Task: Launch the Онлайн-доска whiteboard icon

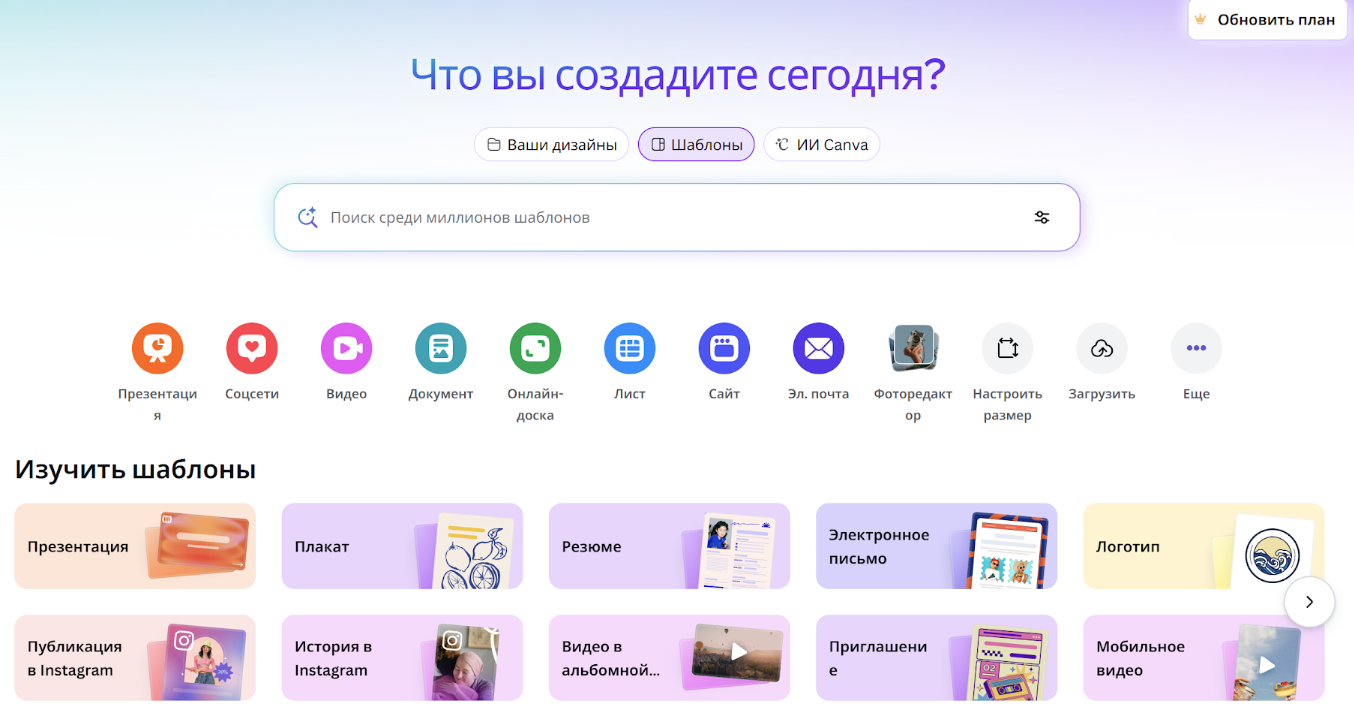Action: point(535,348)
